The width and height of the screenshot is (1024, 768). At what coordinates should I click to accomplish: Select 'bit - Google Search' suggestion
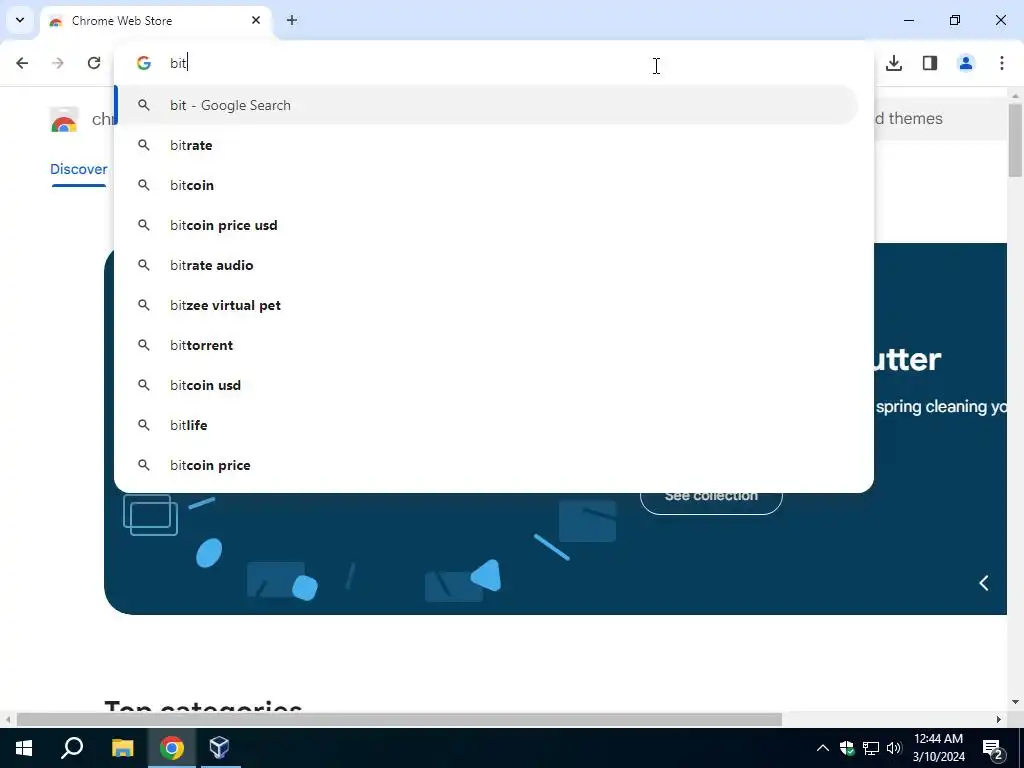(x=487, y=105)
